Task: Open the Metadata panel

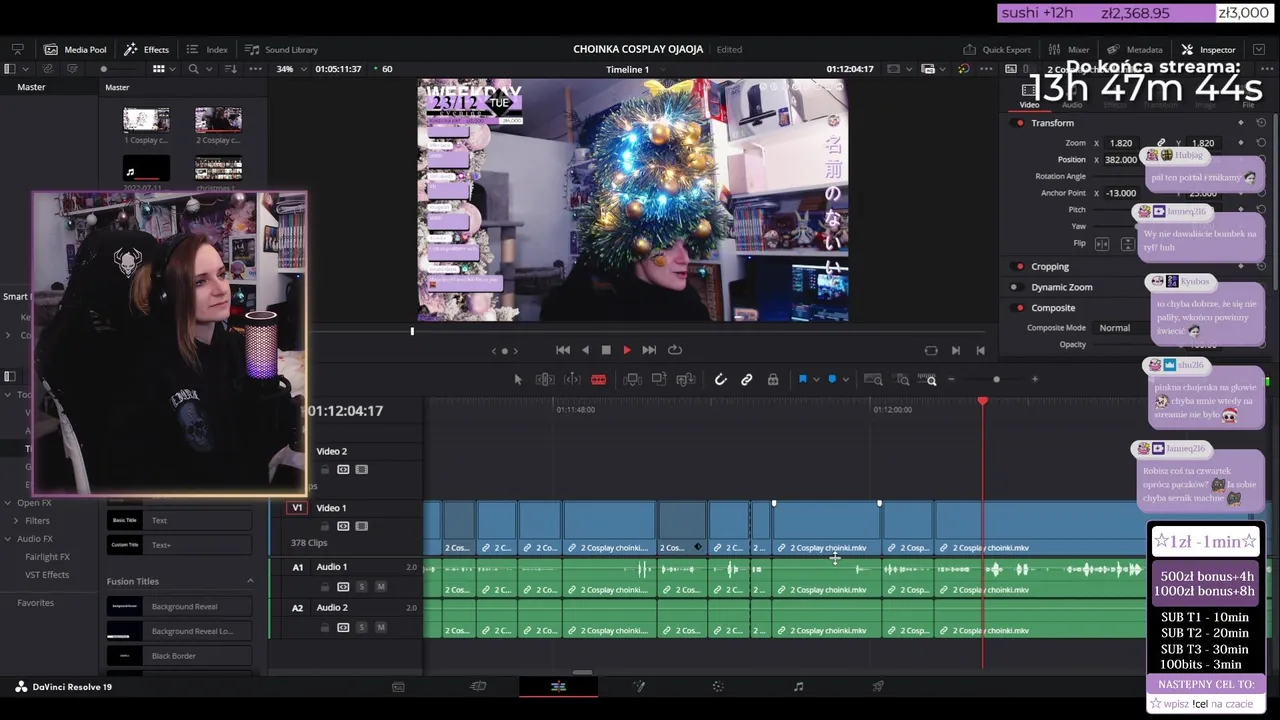Action: tap(1135, 49)
